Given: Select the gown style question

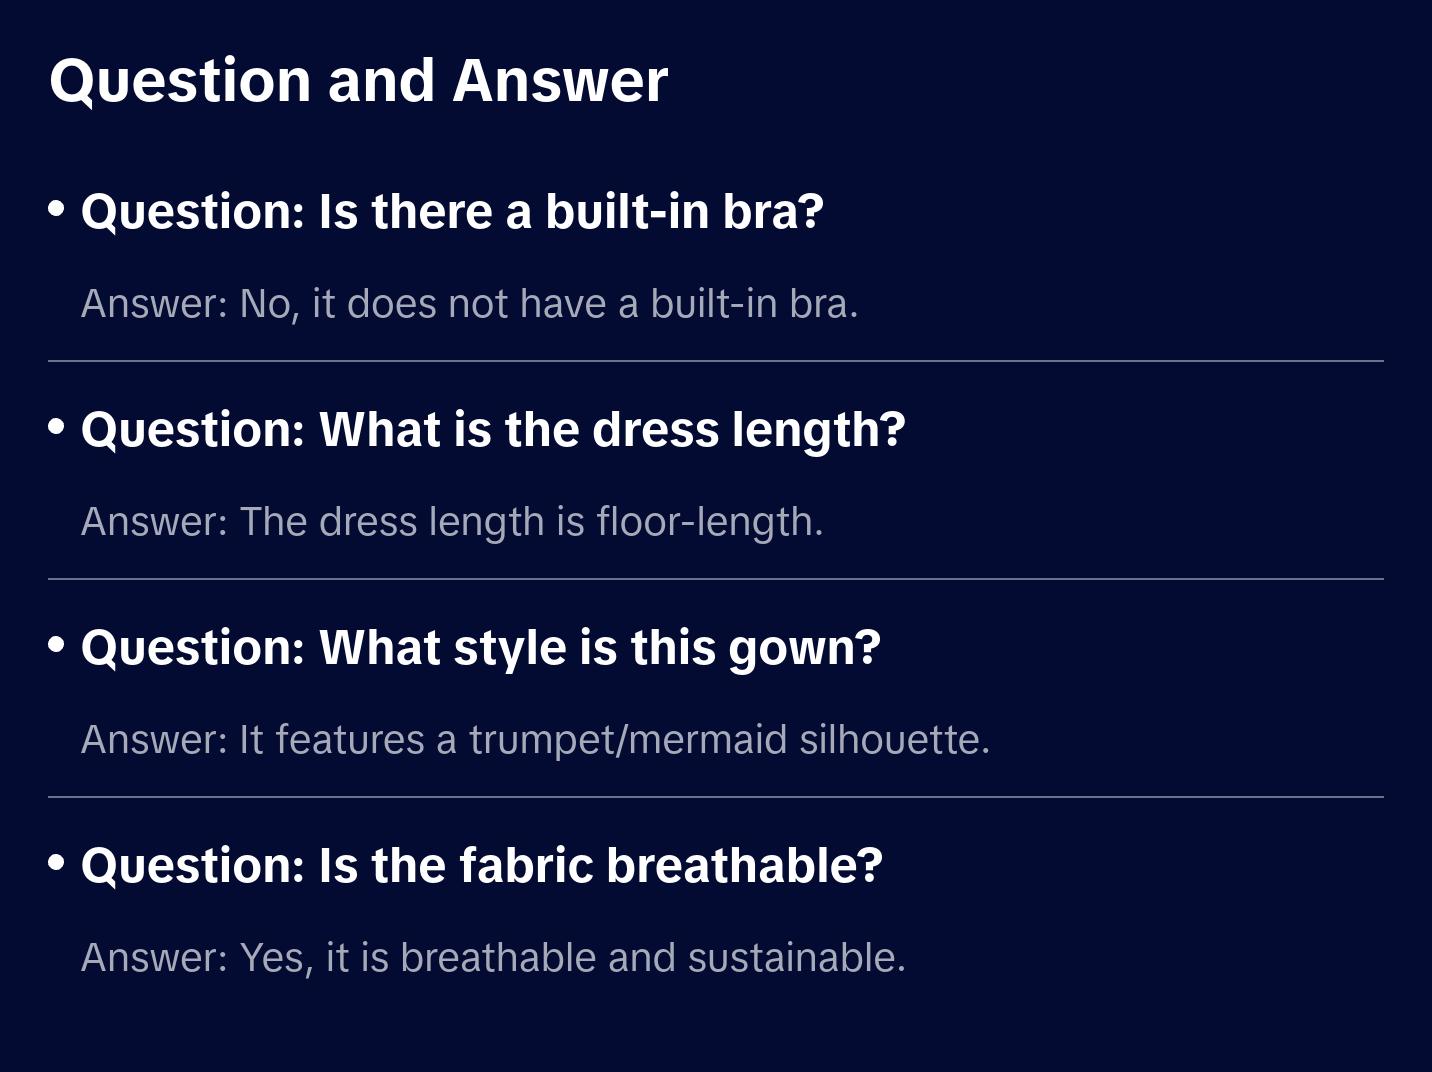Looking at the screenshot, I should pyautogui.click(x=481, y=648).
